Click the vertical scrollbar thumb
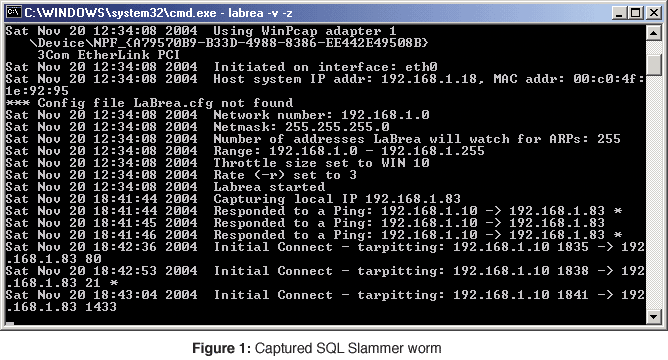Viewport: 668px width, 360px height. [x=654, y=65]
